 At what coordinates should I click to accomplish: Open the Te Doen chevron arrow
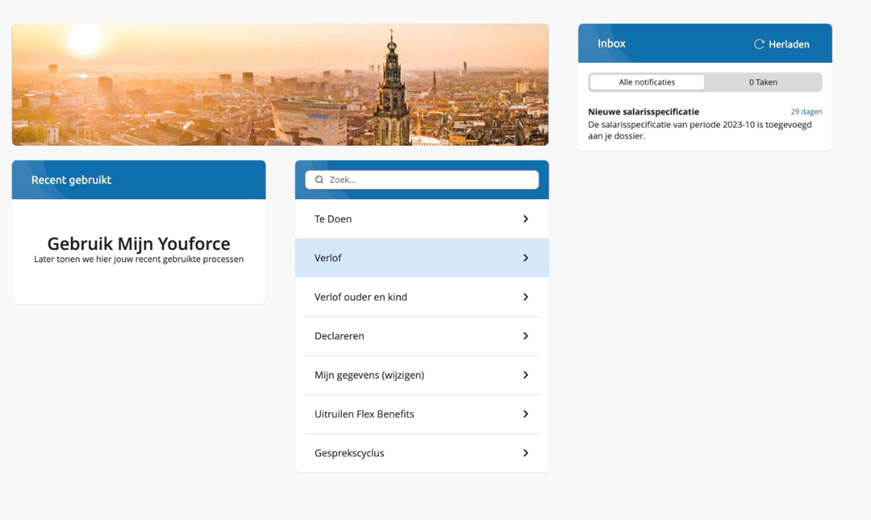click(525, 219)
